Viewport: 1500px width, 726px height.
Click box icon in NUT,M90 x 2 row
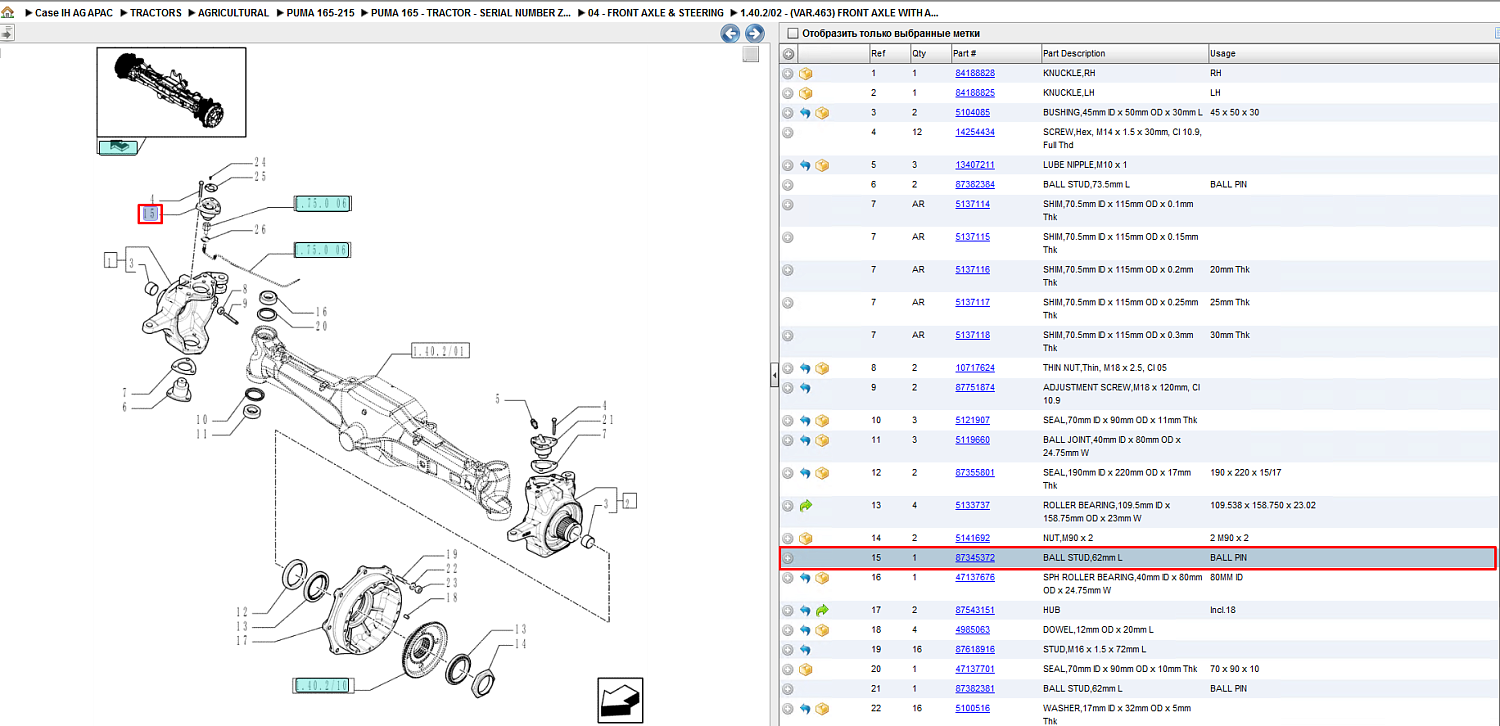point(805,538)
